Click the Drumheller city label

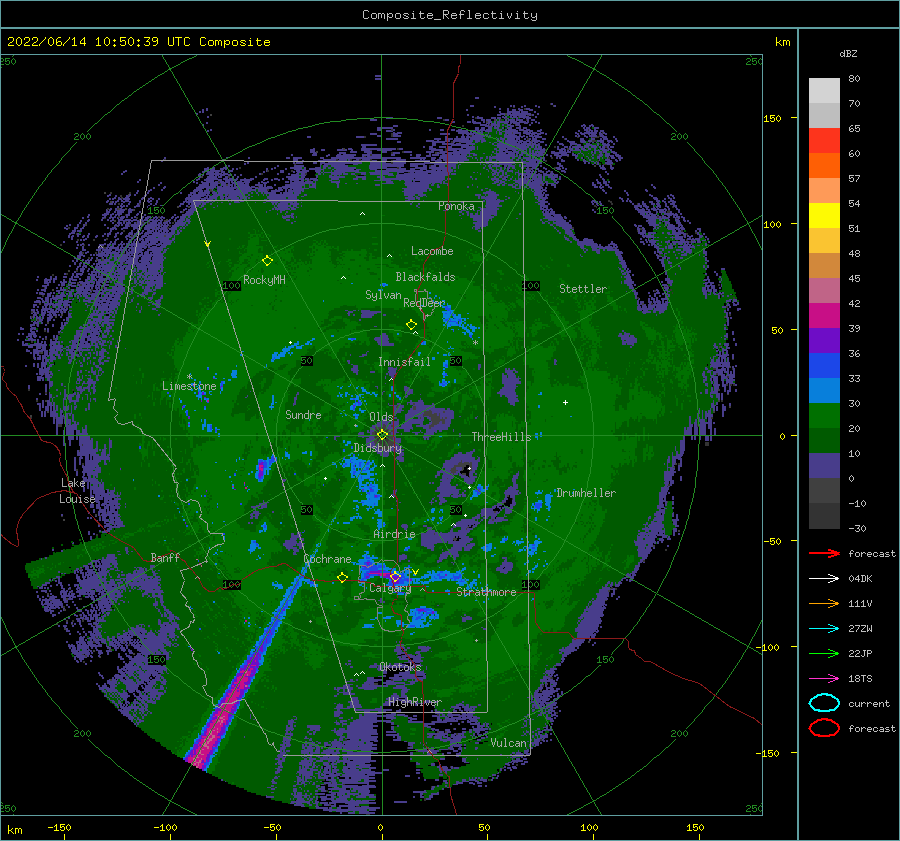coord(586,493)
